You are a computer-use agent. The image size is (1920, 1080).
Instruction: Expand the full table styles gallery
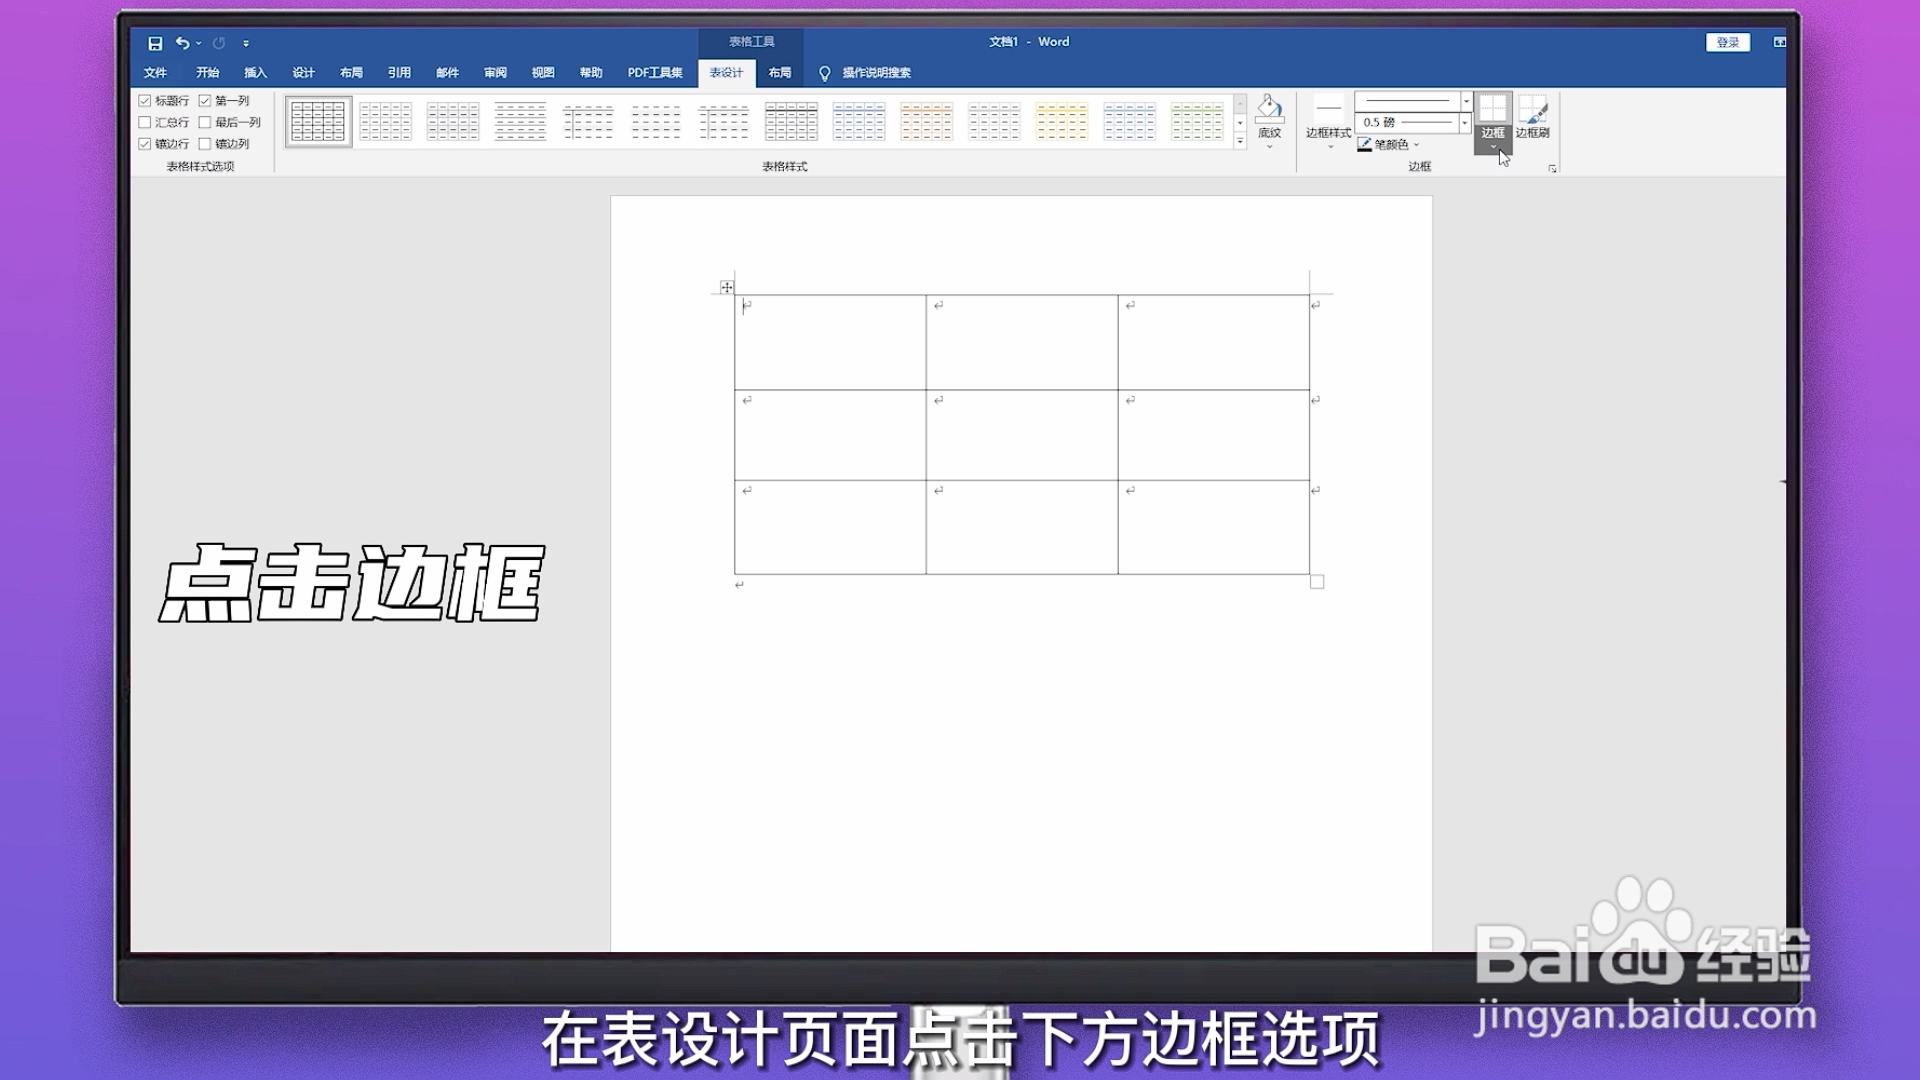1240,142
